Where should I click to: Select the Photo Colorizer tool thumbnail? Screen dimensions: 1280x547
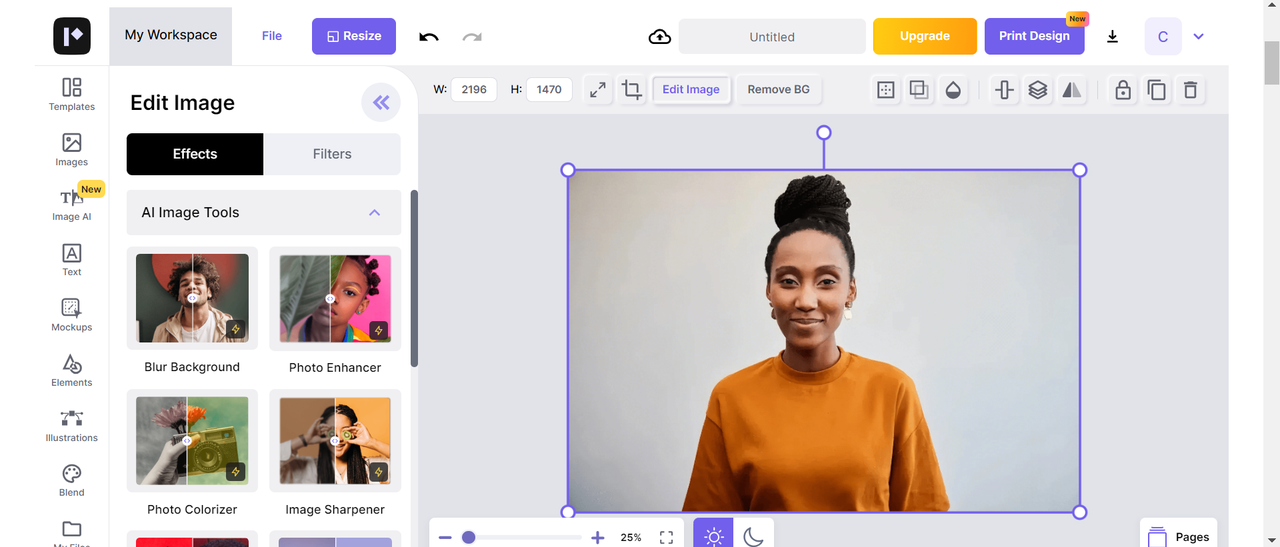pyautogui.click(x=192, y=441)
